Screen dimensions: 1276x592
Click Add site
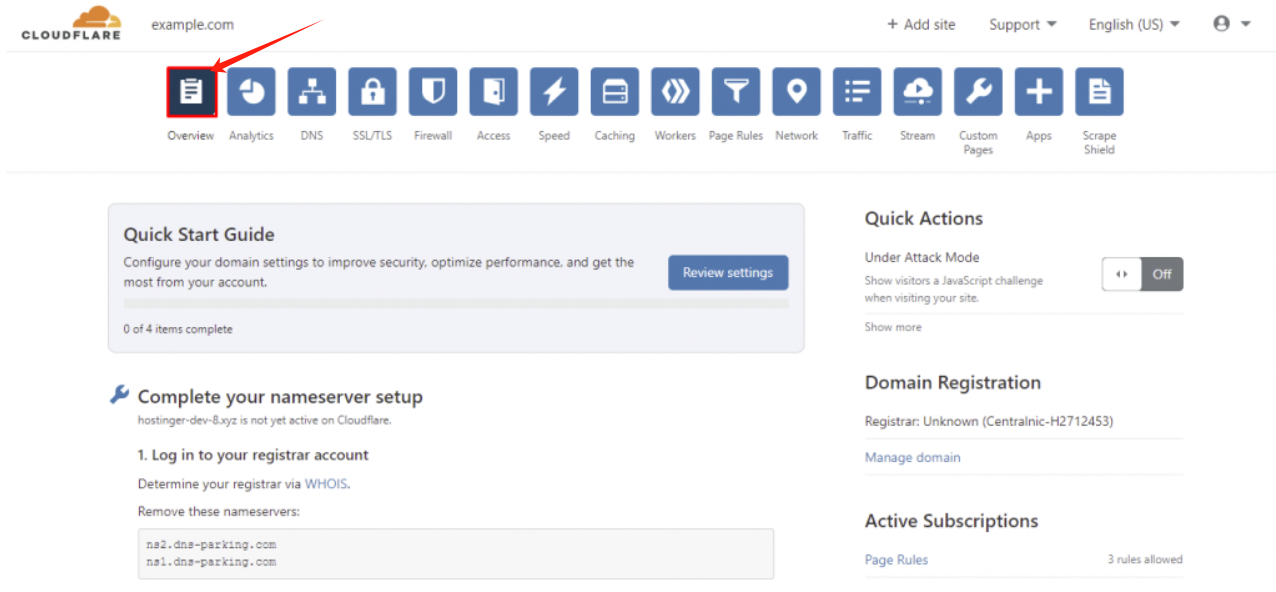tap(921, 24)
